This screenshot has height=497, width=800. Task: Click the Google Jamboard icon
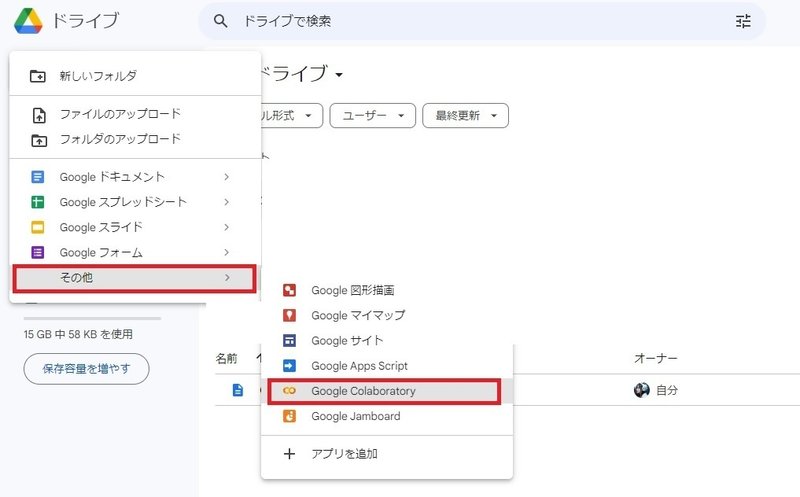[289, 416]
